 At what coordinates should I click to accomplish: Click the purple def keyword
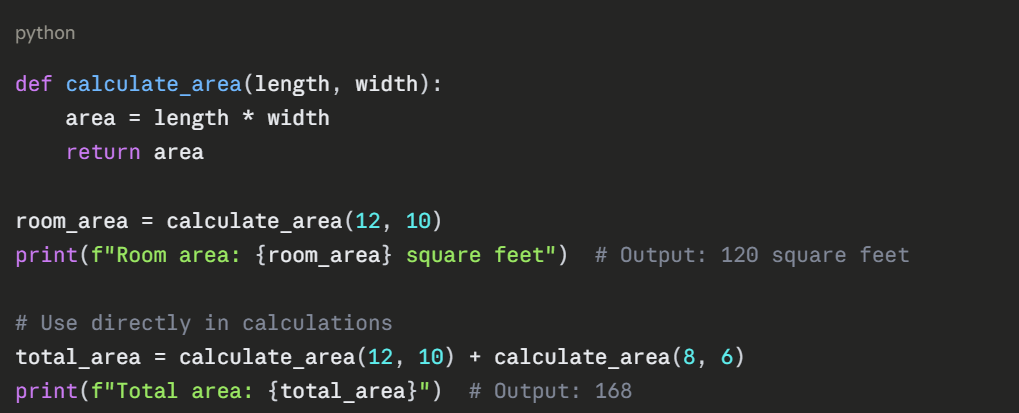(34, 84)
